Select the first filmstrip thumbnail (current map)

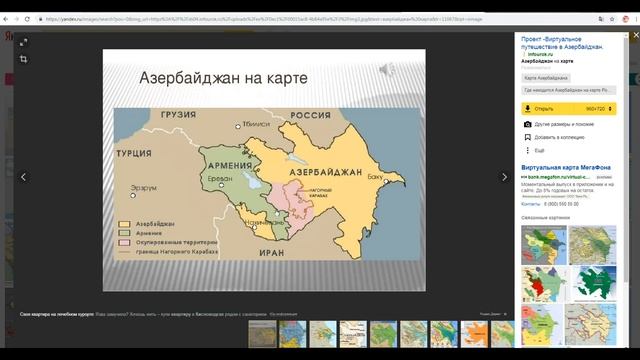click(x=262, y=334)
